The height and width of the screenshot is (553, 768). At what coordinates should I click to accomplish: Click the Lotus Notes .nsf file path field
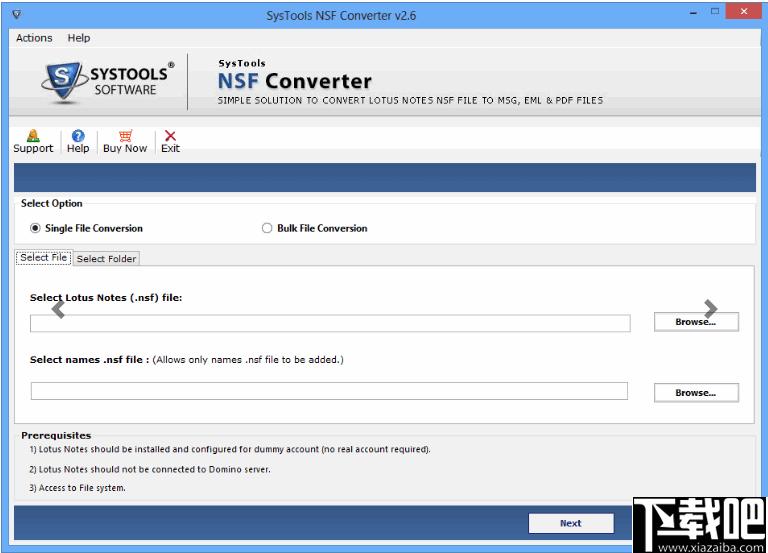click(x=330, y=323)
